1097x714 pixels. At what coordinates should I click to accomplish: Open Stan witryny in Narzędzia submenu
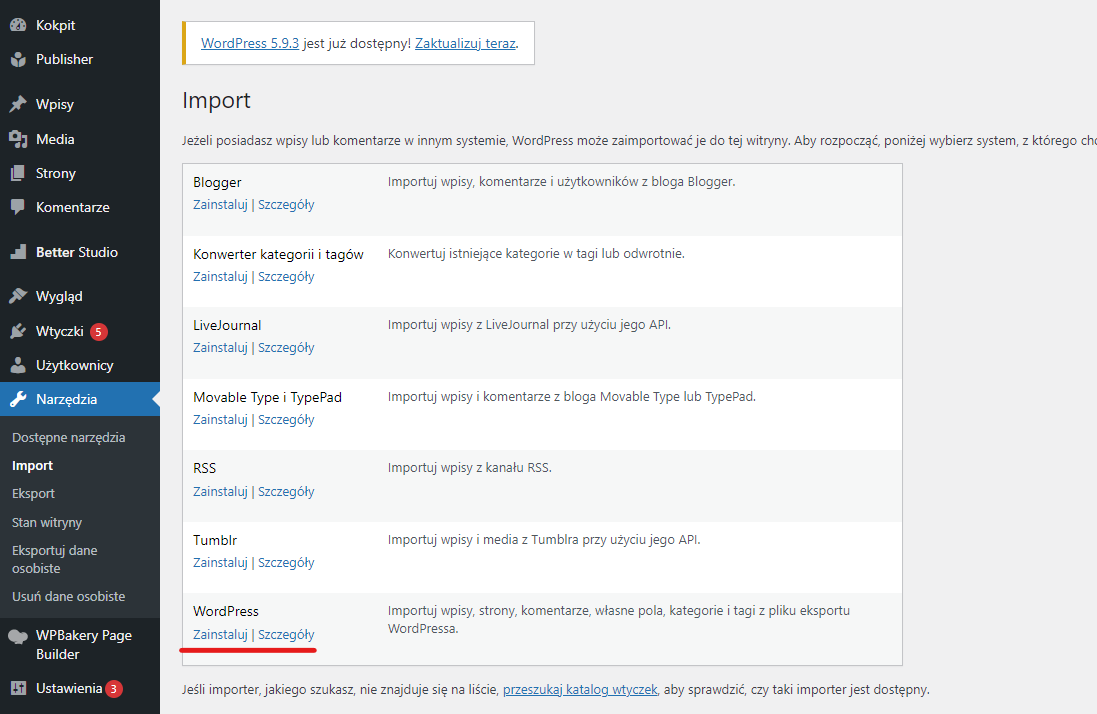click(x=47, y=522)
